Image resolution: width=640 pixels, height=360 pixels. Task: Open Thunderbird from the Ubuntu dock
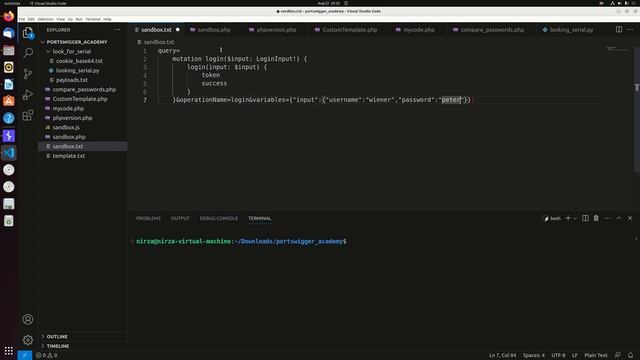coord(9,33)
